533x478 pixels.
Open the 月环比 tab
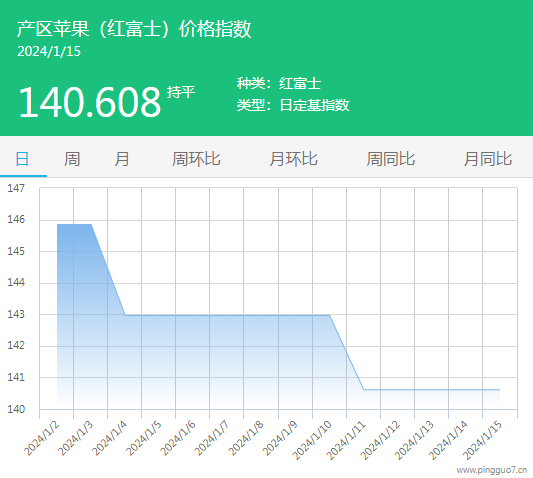[293, 159]
